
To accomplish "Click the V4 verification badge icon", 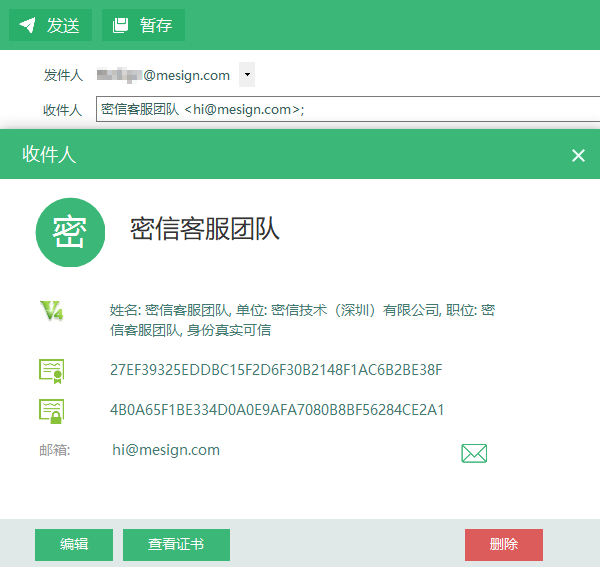I will point(51,310).
